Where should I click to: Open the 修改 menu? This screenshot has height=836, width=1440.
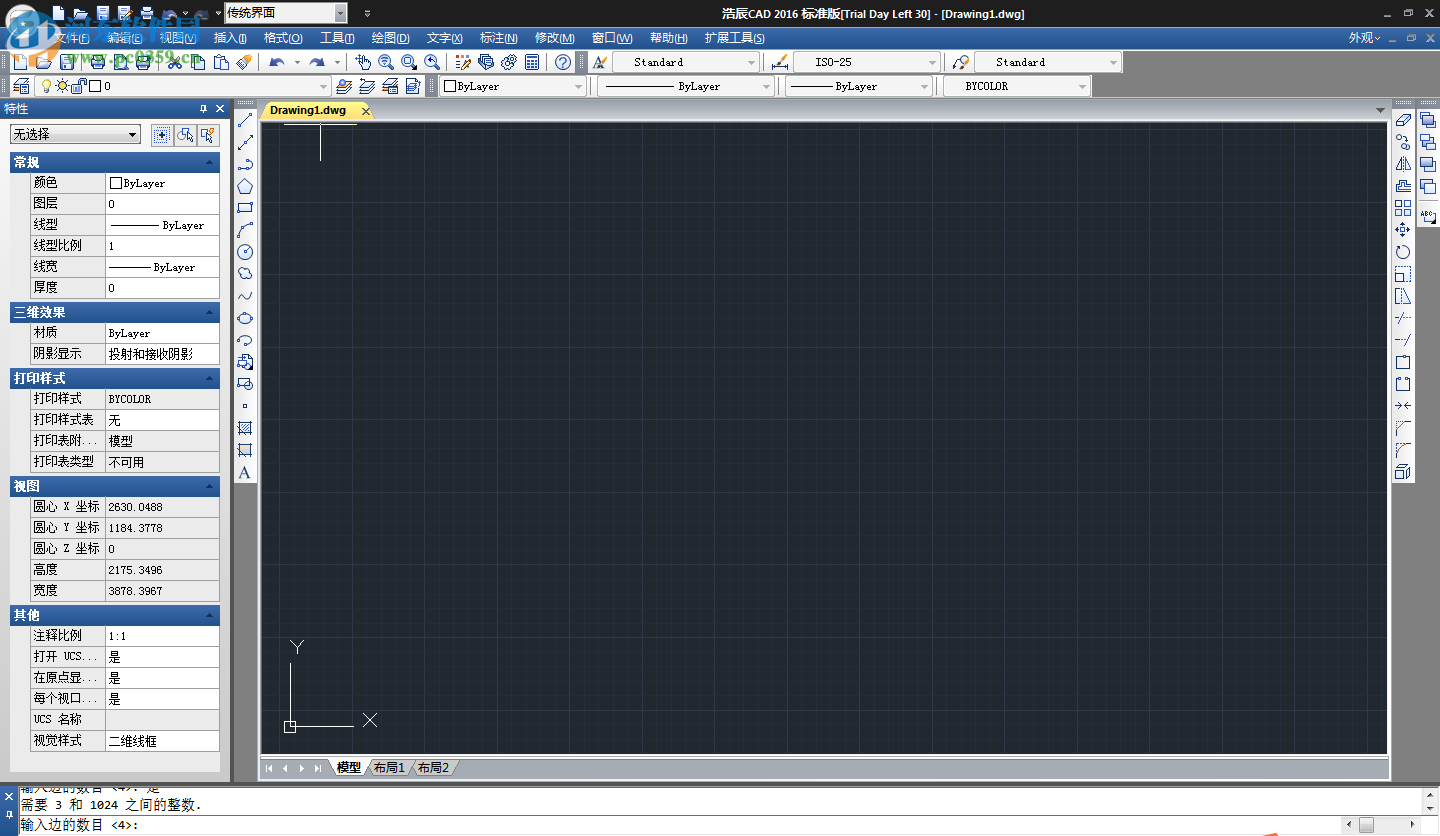tap(554, 38)
